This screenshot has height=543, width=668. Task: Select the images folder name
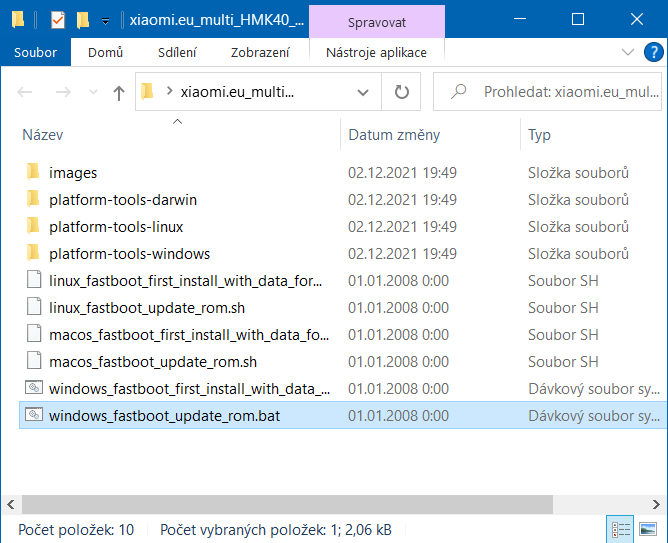point(73,173)
